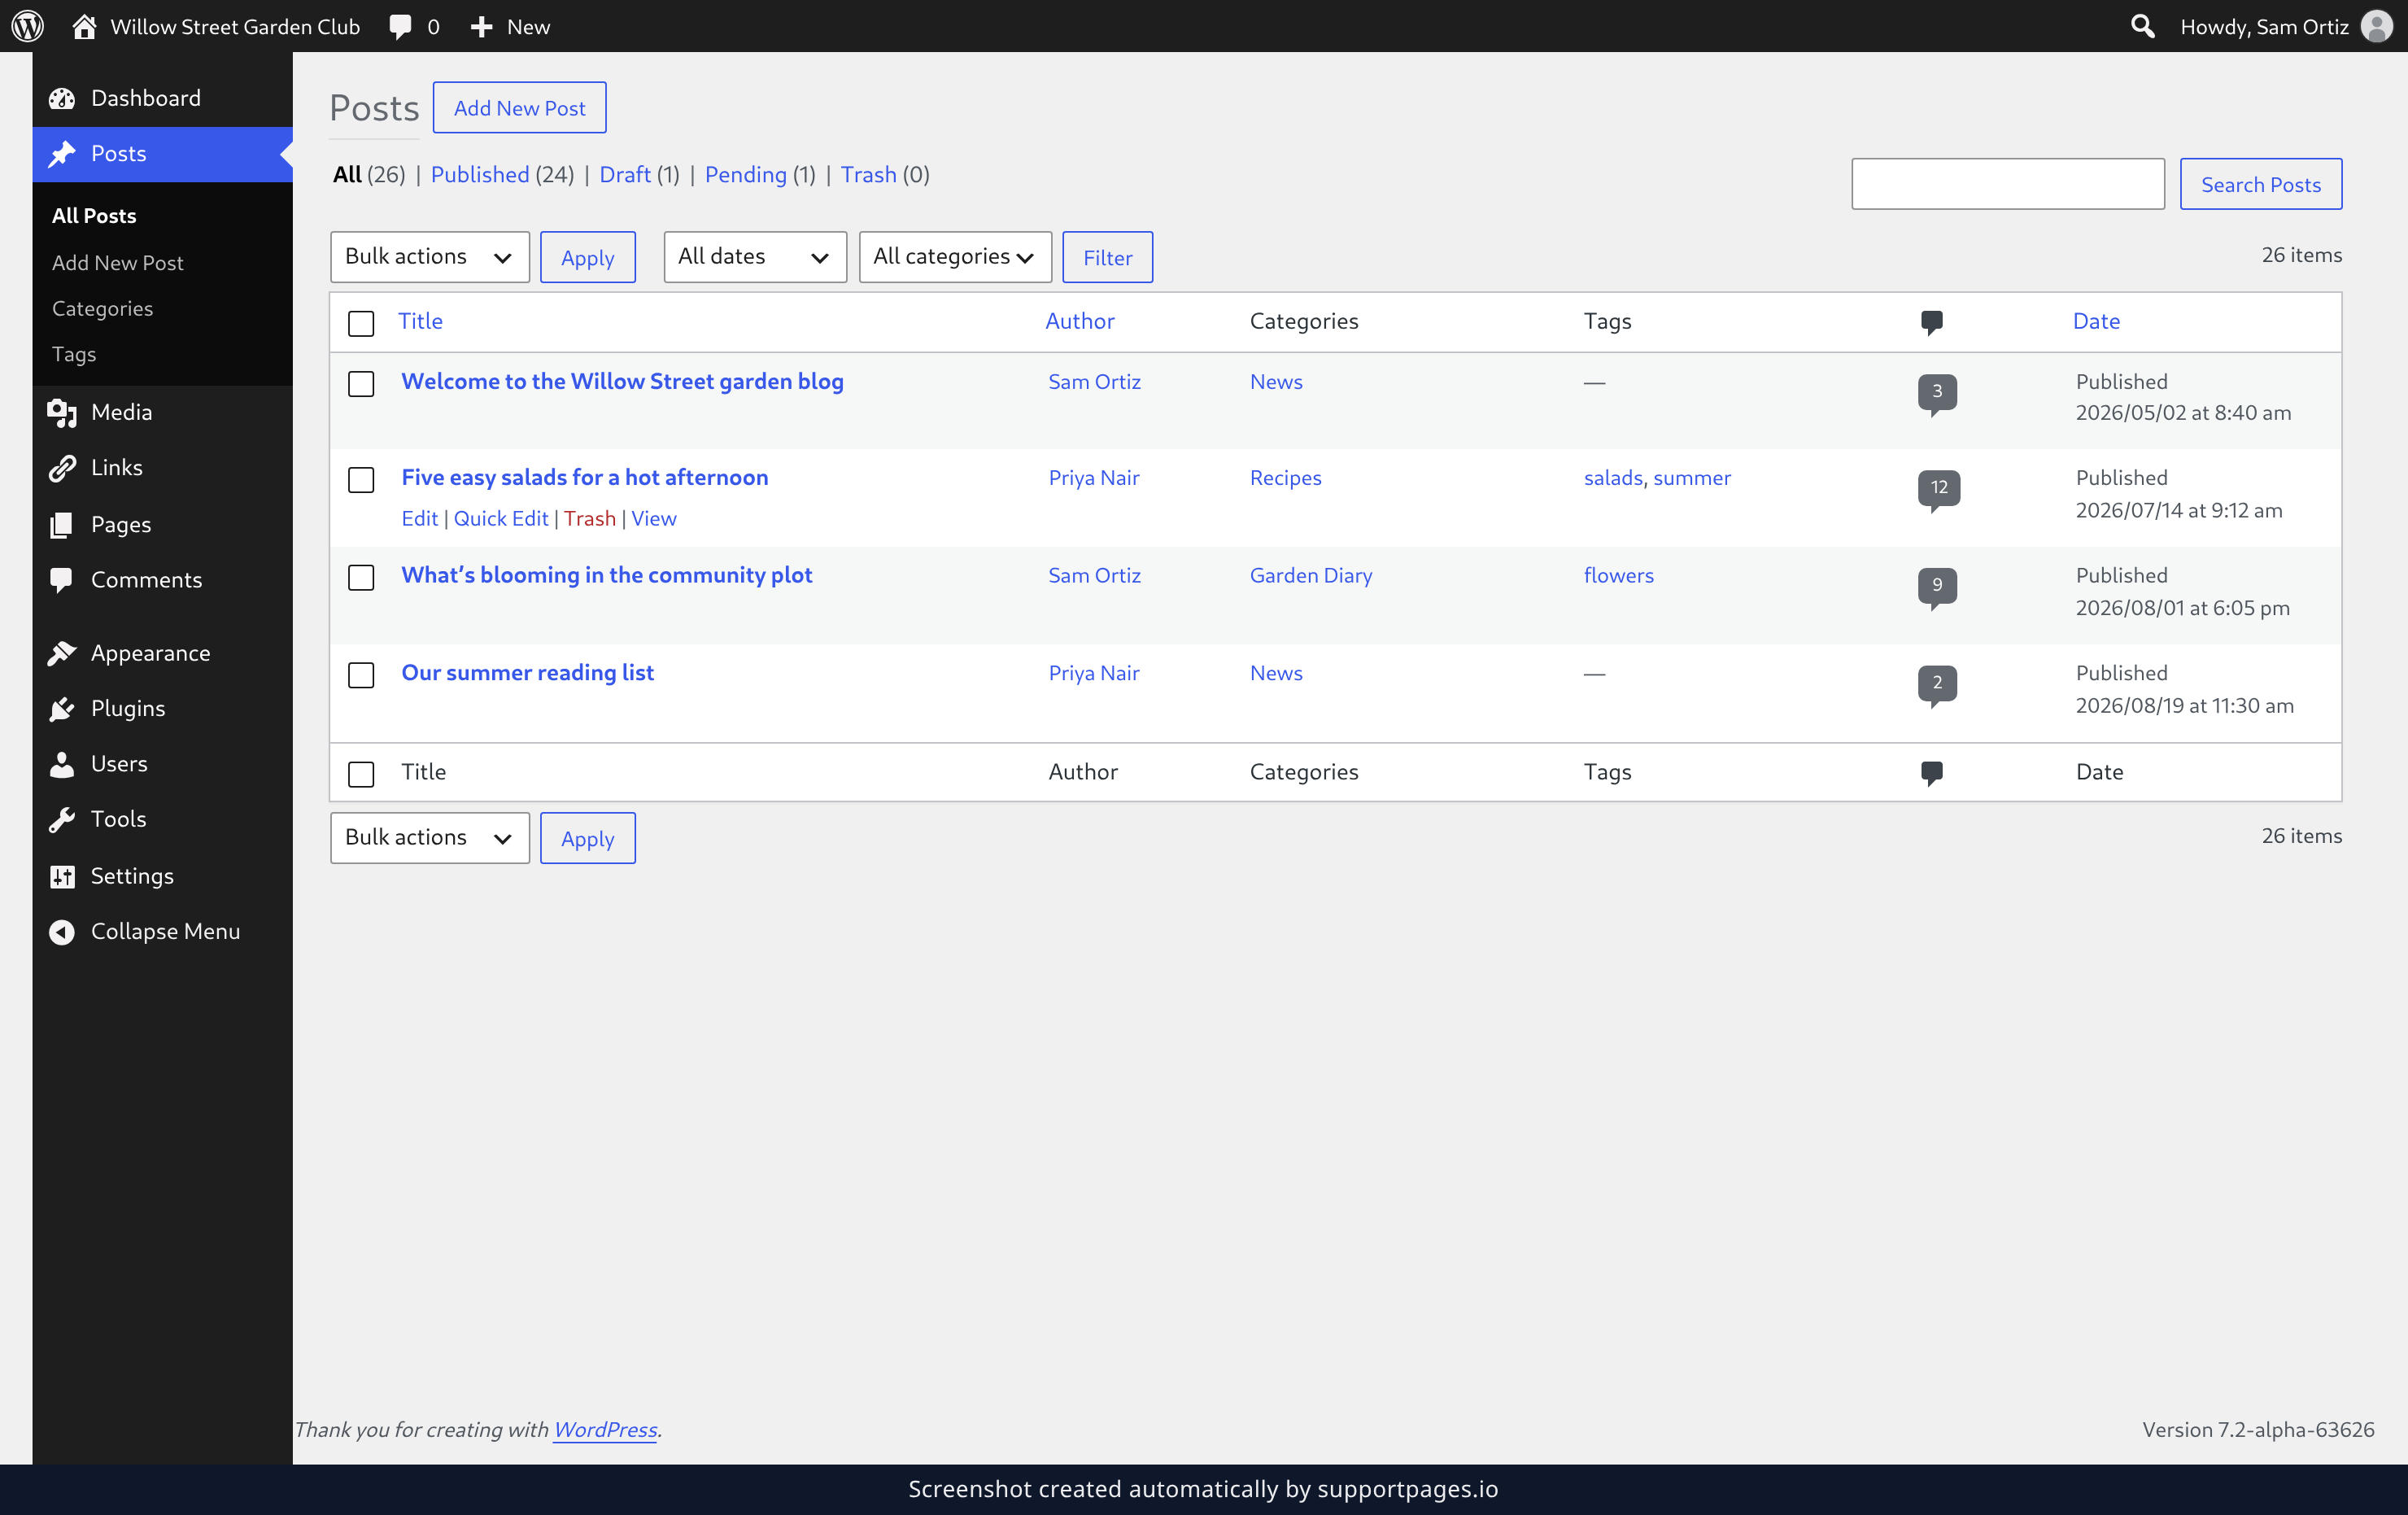Tick the select-all checkbox in table header
The image size is (2408, 1515).
[361, 323]
